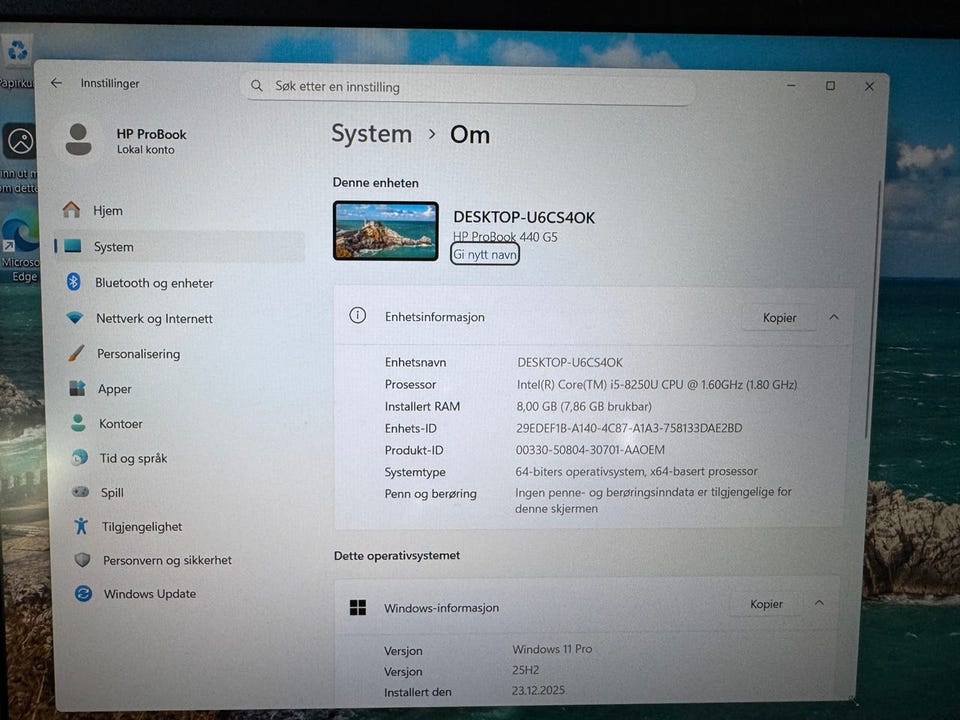960x720 pixels.
Task: Select Produkt-ID value 00330-50804-30701-AAOEM
Action: click(590, 449)
